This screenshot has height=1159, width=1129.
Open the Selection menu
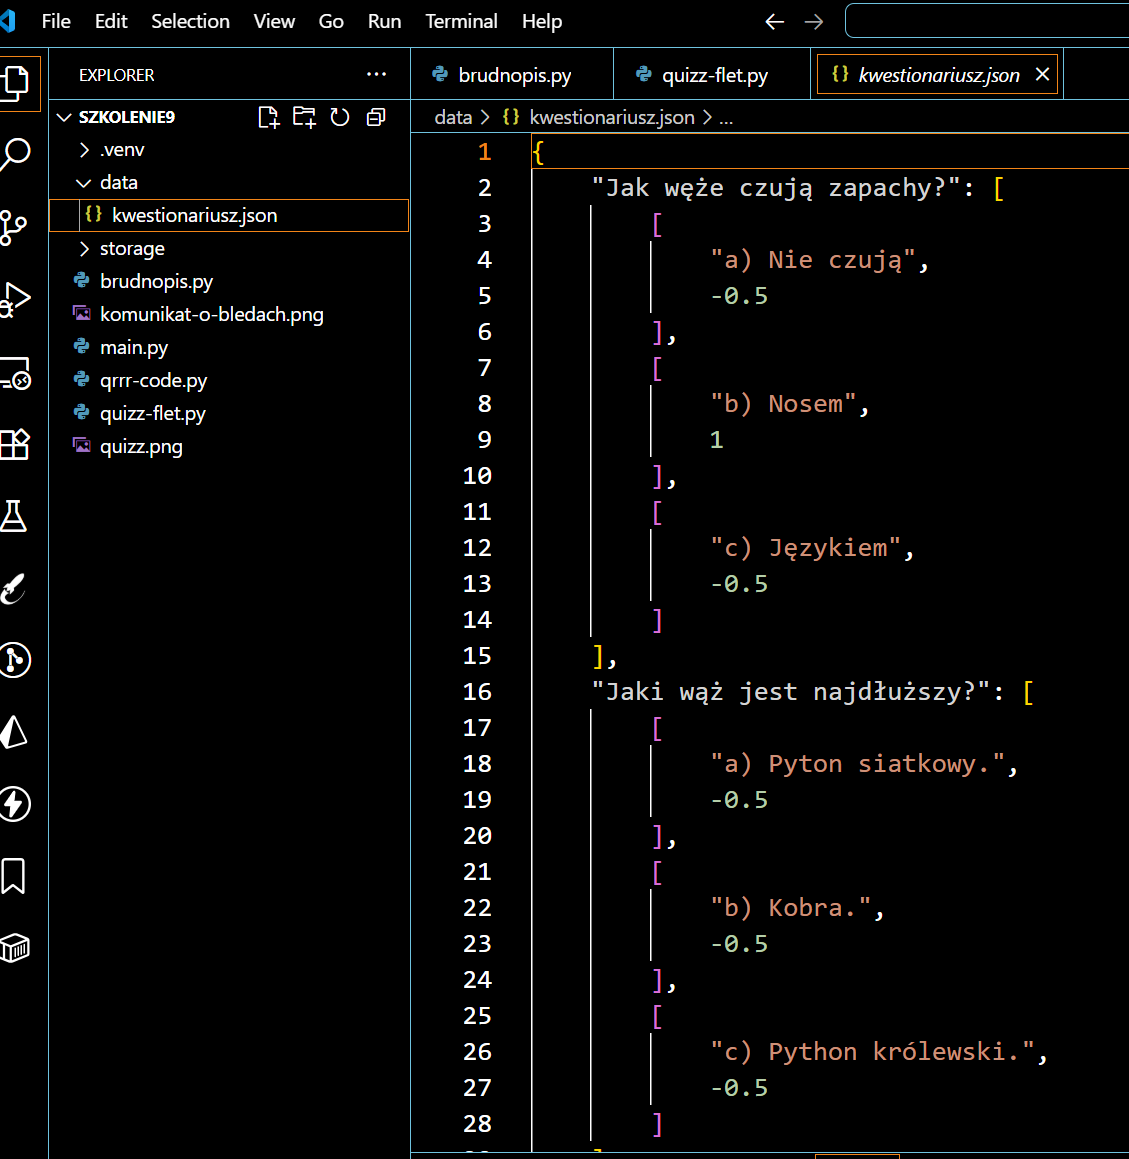click(x=190, y=21)
